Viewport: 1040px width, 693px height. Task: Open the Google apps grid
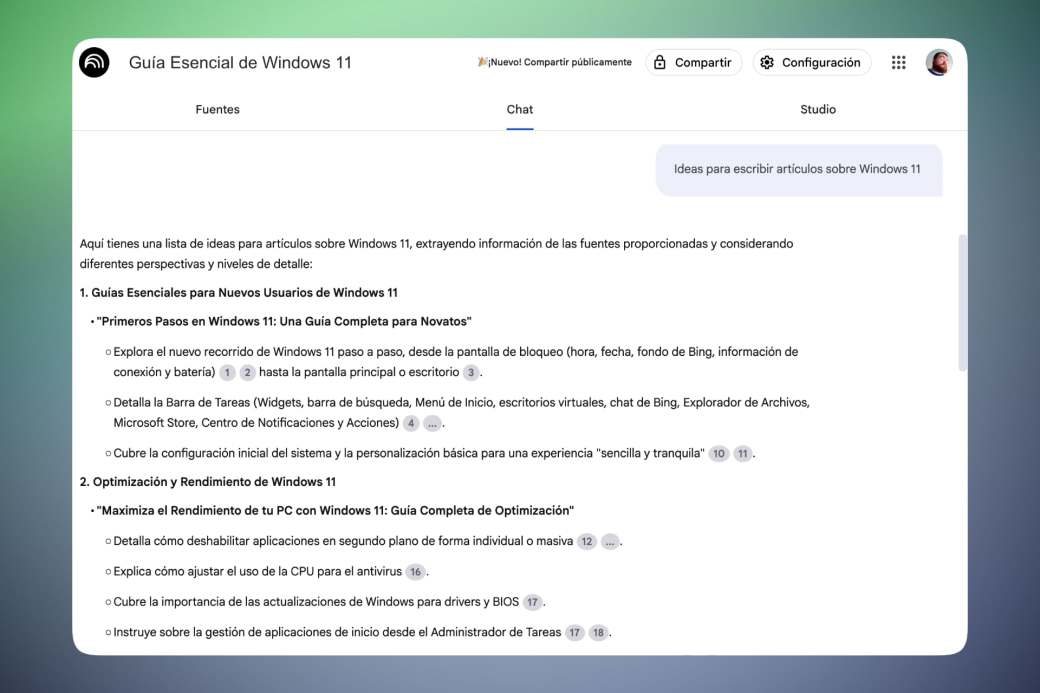coord(898,62)
